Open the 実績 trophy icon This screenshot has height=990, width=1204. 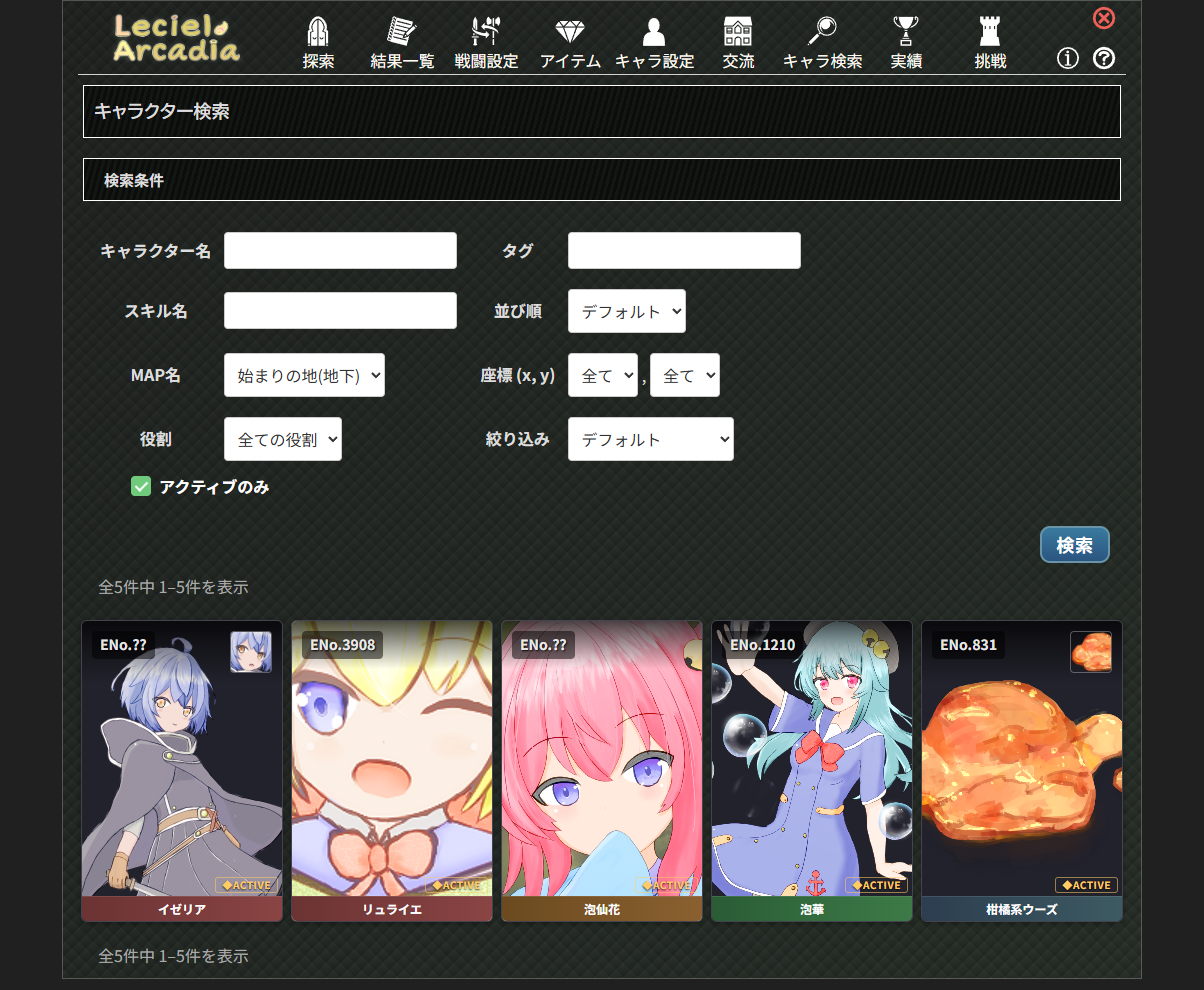(x=906, y=33)
